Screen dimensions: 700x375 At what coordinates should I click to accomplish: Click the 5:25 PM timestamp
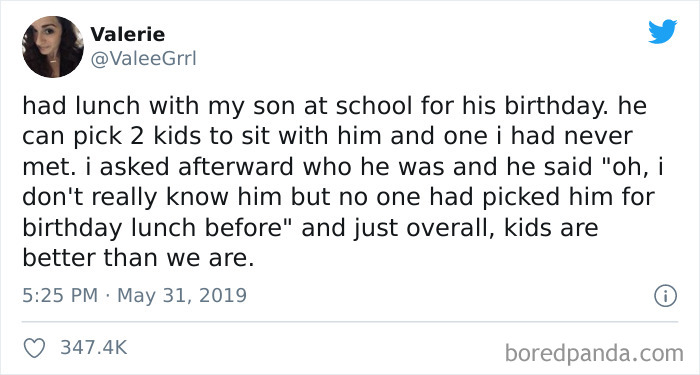[x=60, y=296]
